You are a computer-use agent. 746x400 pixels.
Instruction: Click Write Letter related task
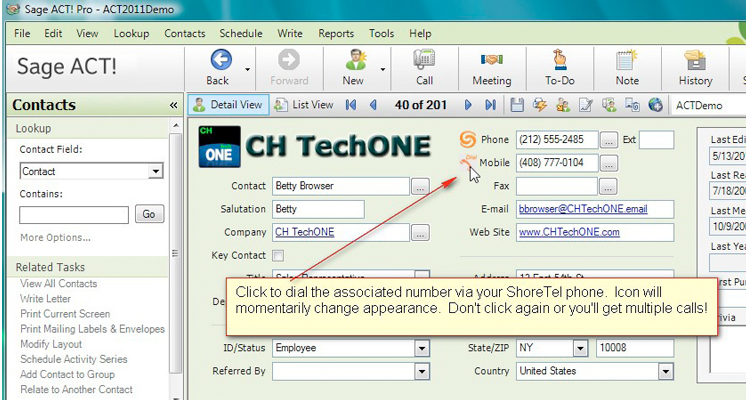[45, 299]
